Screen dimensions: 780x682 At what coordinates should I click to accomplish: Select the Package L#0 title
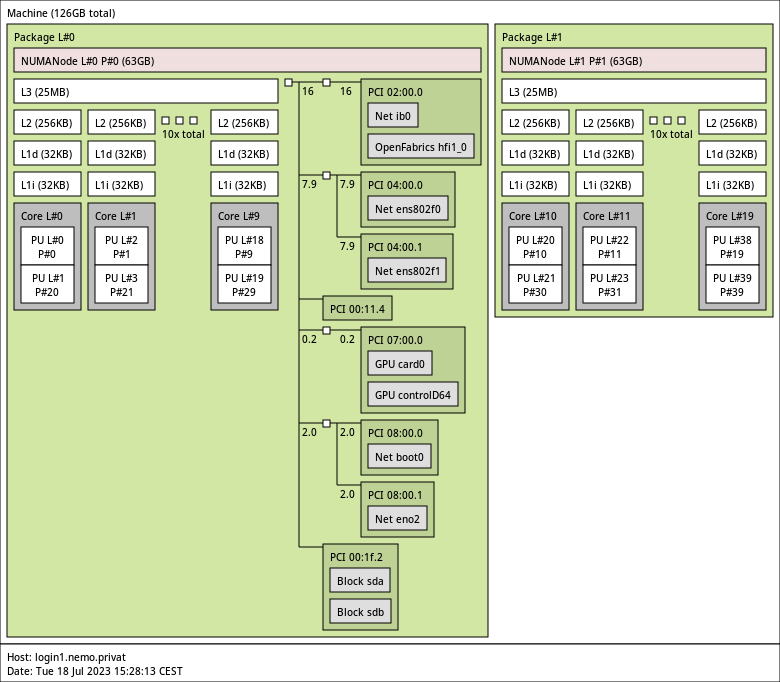44,37
